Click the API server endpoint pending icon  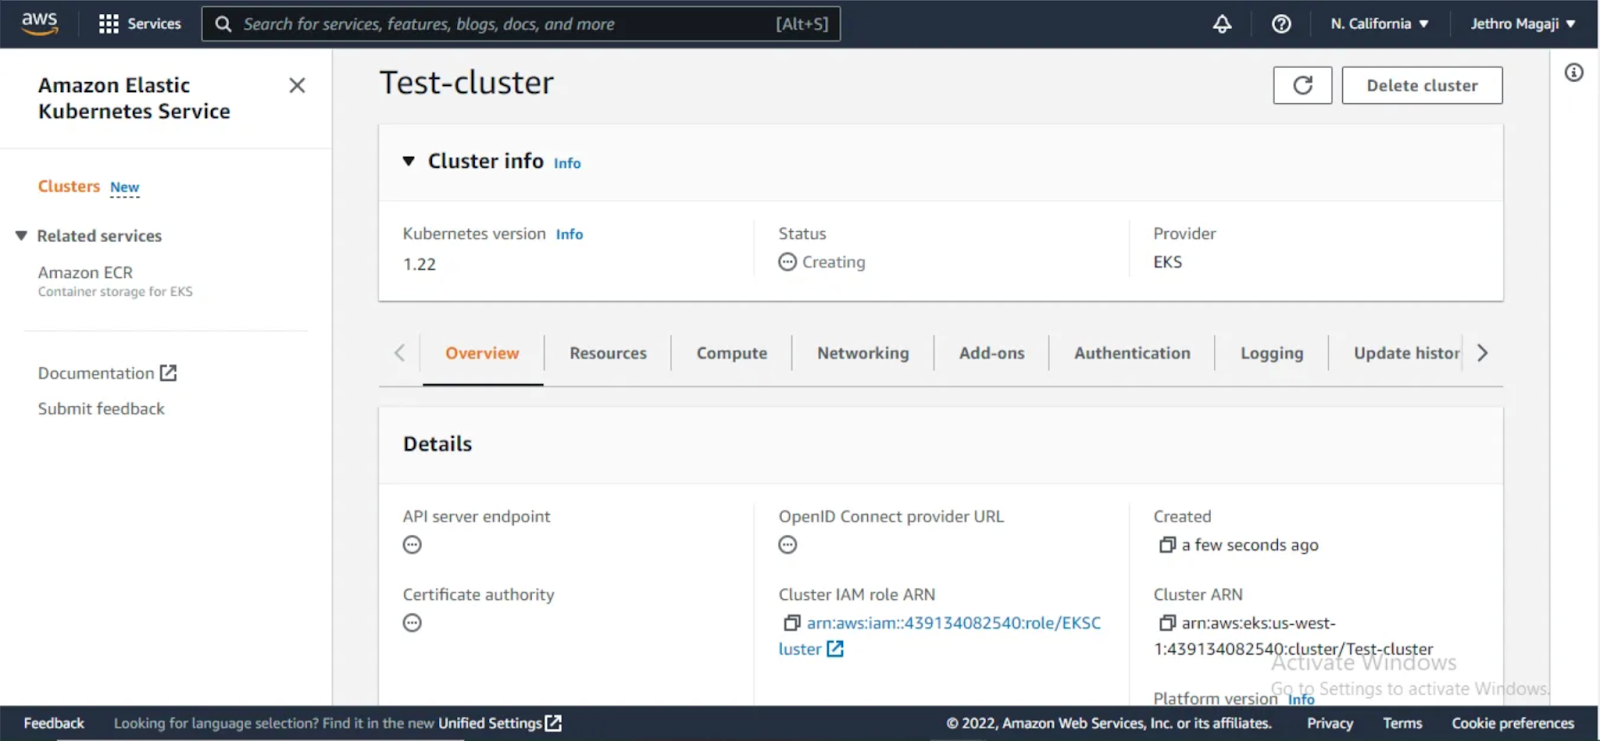coord(412,545)
